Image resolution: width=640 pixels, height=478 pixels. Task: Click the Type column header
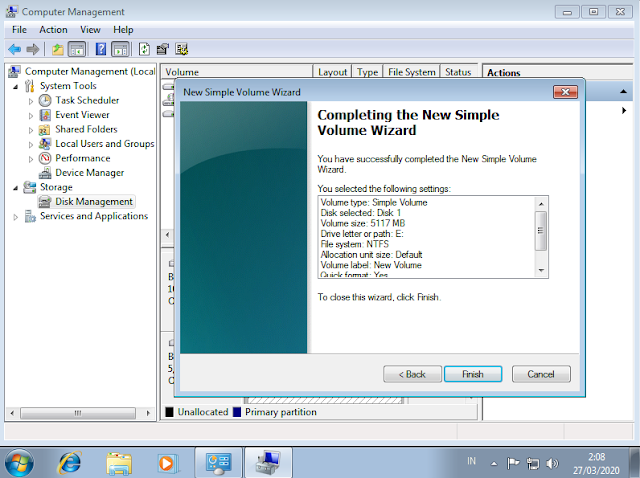367,72
